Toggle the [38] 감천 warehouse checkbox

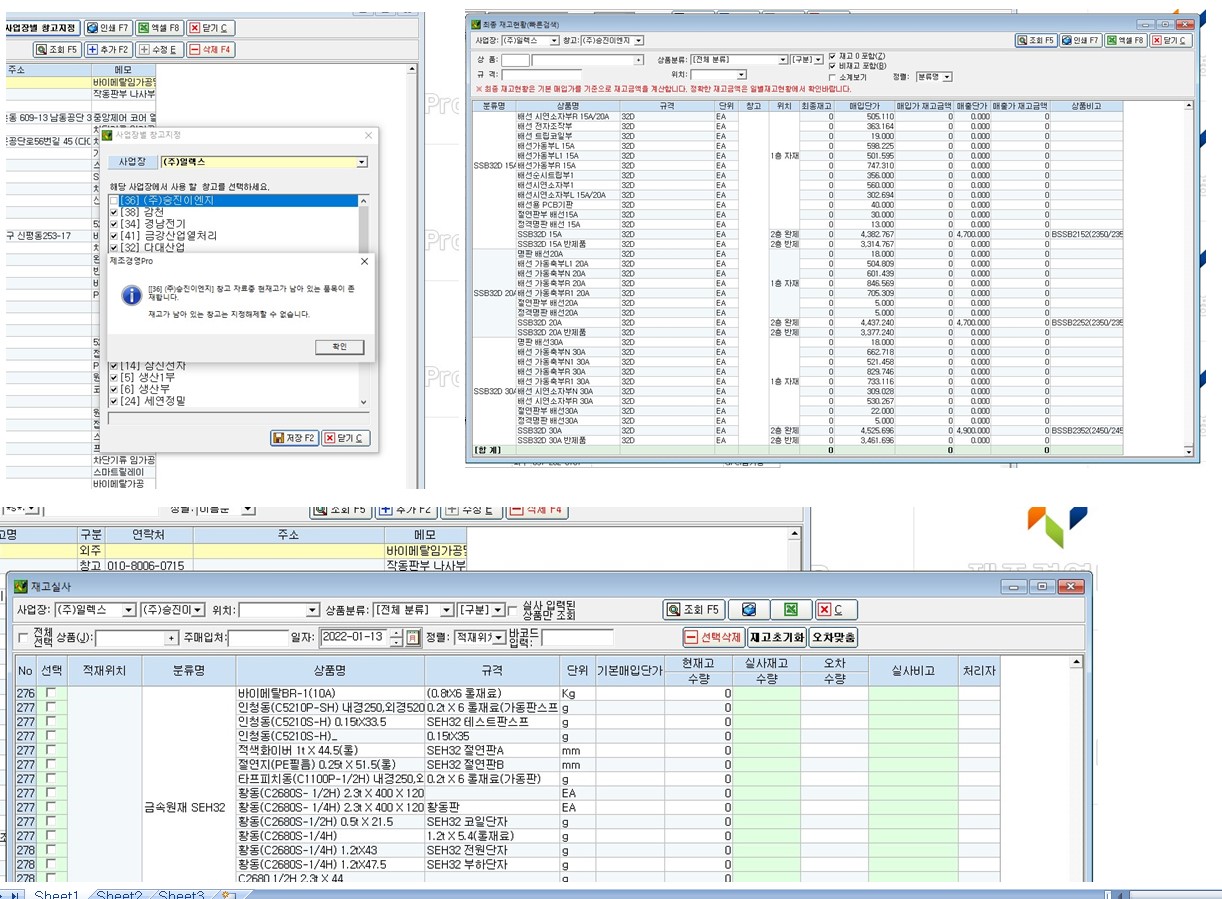(114, 212)
